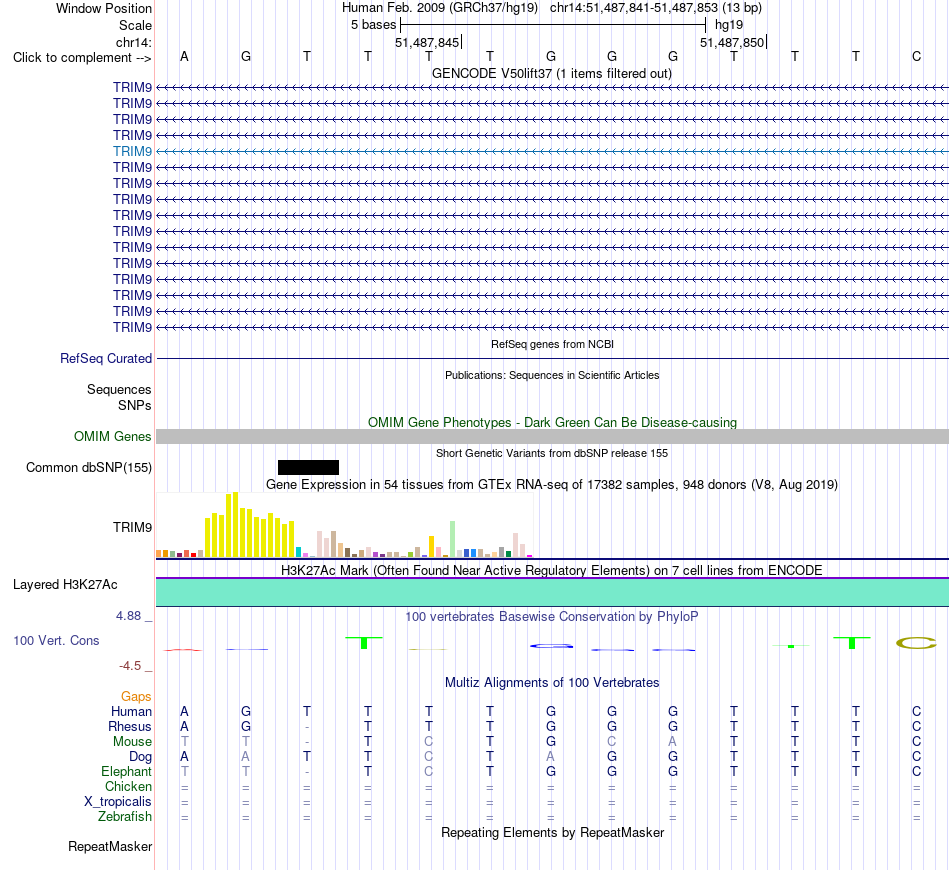Click the hg19 assembly label

729,25
